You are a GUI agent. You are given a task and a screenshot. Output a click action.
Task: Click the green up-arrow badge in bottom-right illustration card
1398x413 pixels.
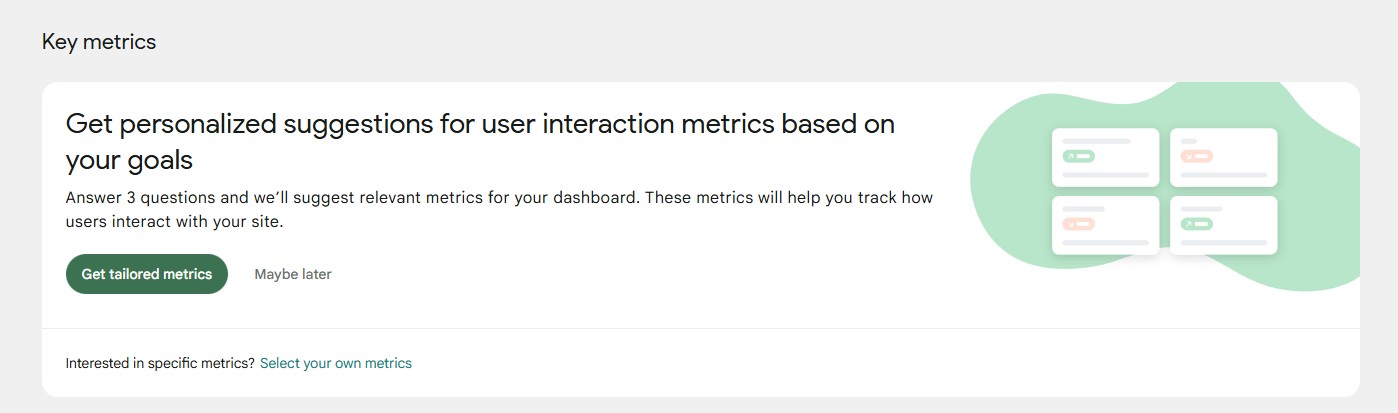pos(1196,224)
